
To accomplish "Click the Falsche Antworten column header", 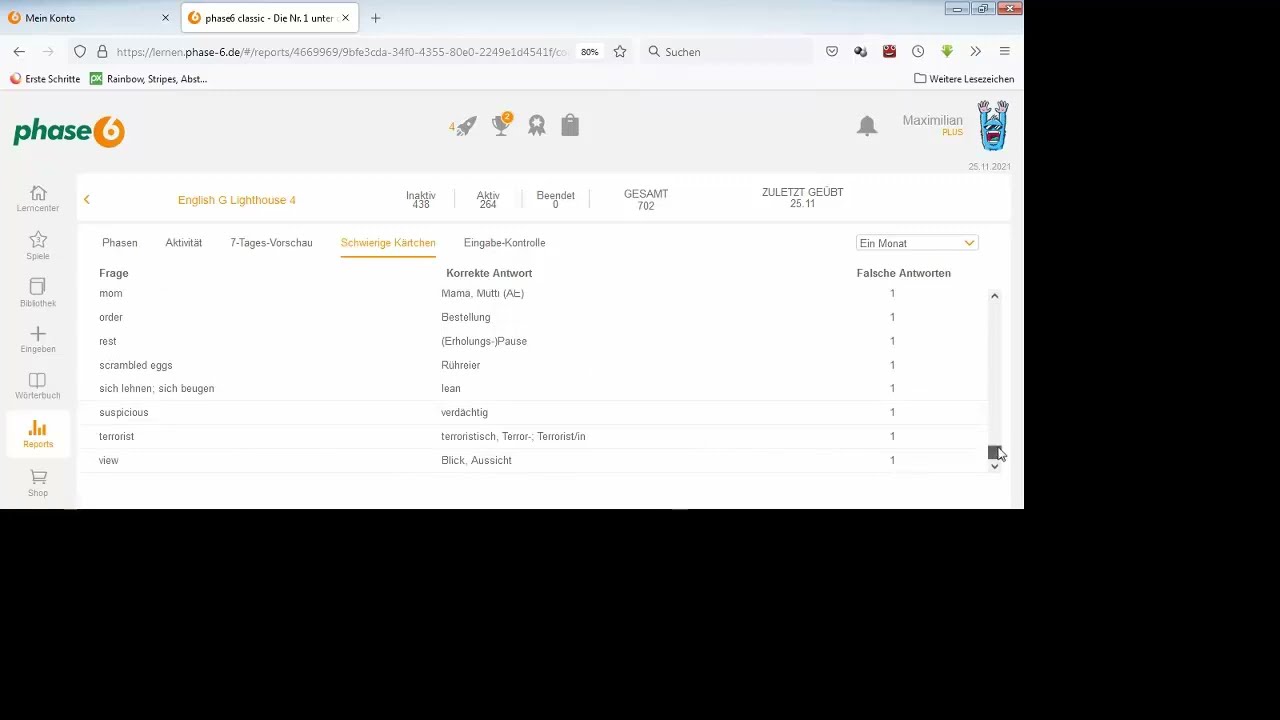I will coord(903,273).
